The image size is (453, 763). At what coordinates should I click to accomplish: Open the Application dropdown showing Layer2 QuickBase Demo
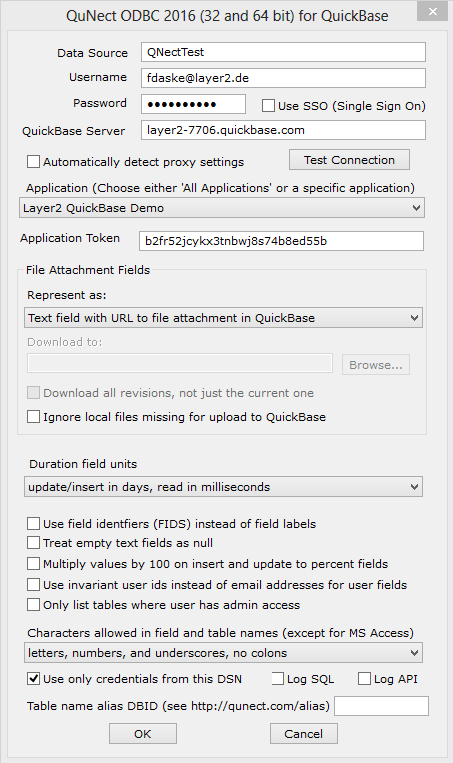222,208
